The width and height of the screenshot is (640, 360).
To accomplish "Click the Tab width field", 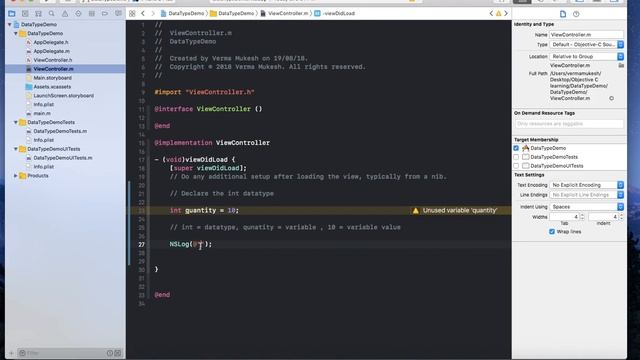I will (x=564, y=217).
